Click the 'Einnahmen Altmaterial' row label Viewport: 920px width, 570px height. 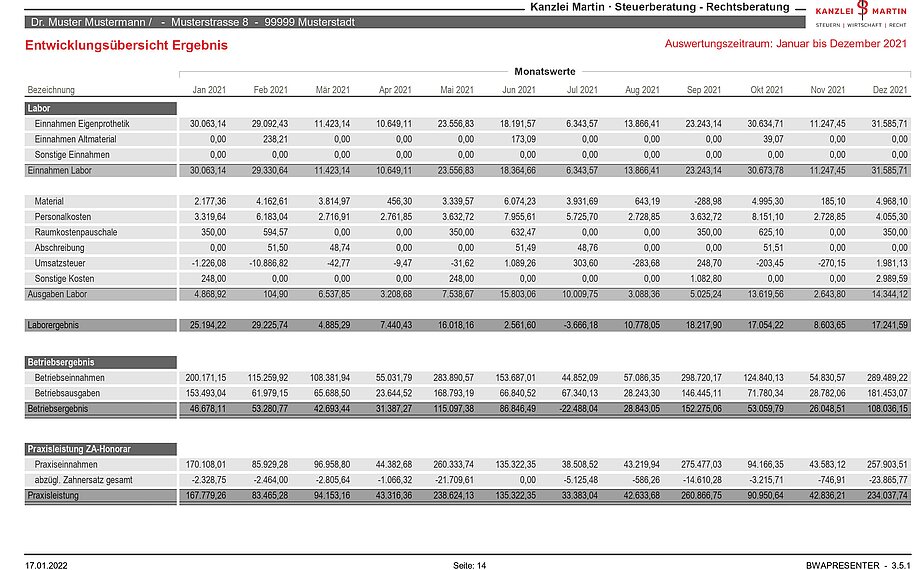click(x=75, y=139)
